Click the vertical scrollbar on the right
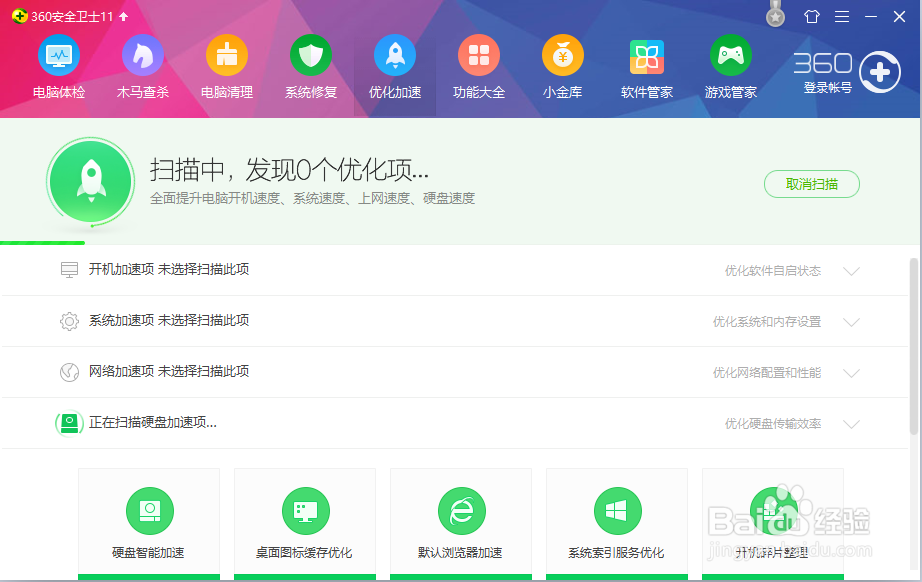This screenshot has width=922, height=582. 914,346
